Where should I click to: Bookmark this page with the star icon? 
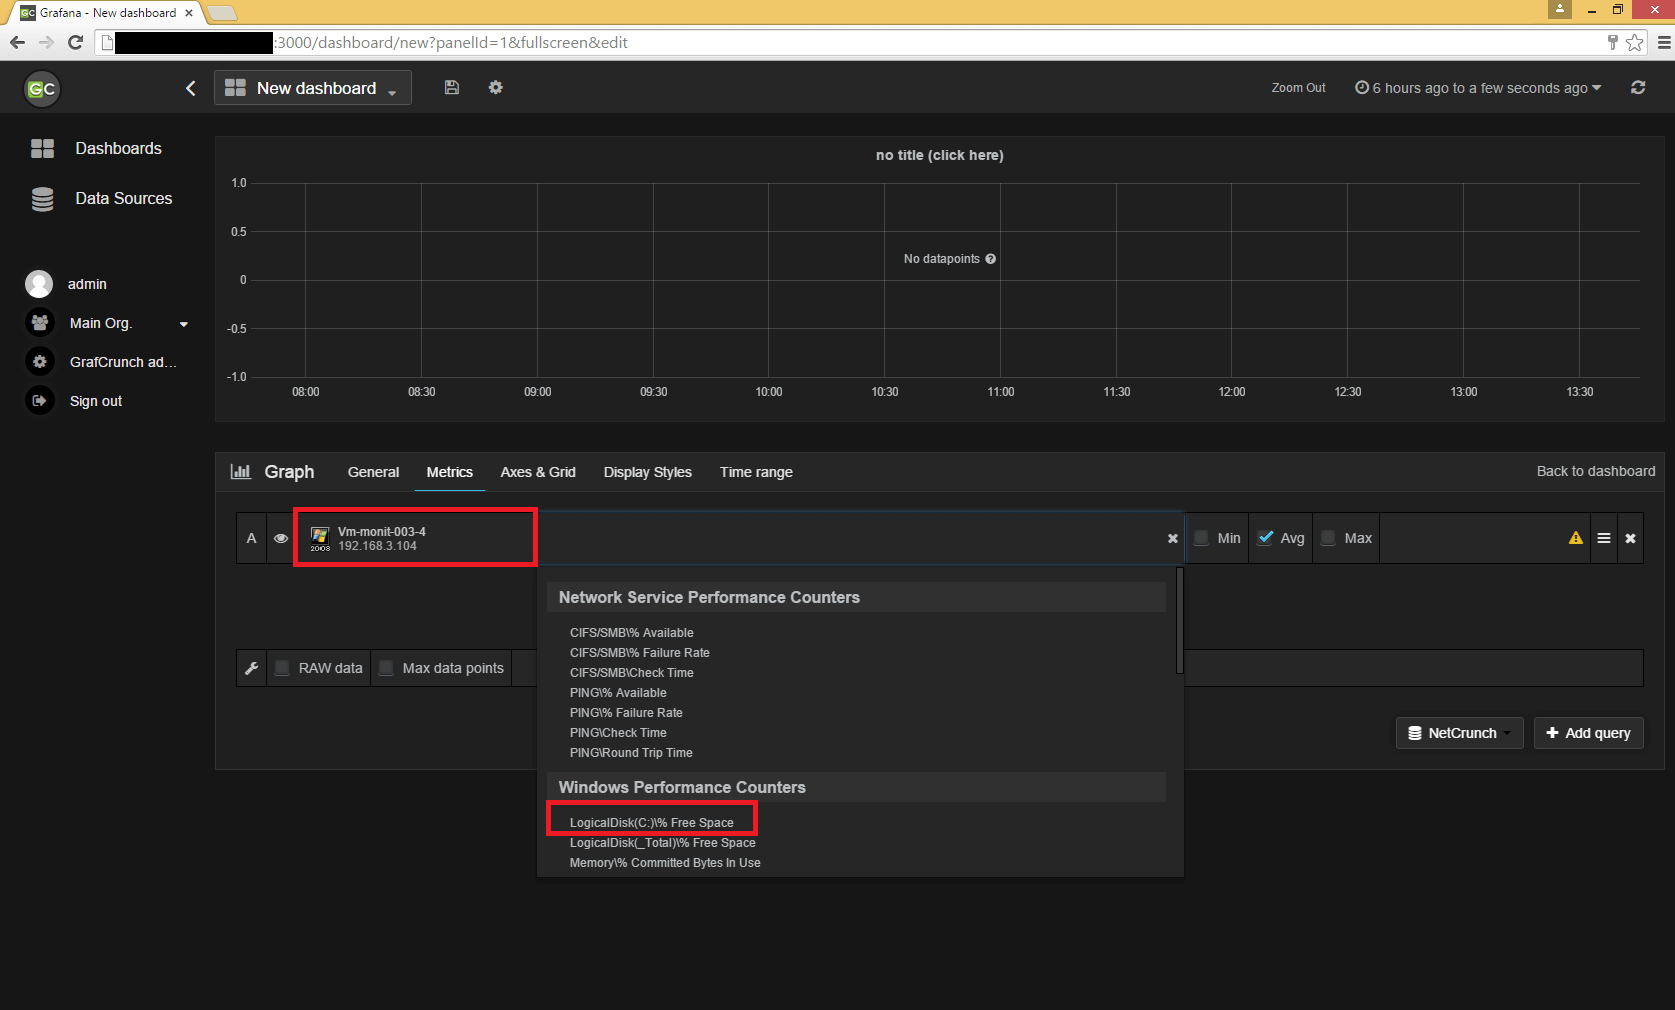coord(1634,42)
